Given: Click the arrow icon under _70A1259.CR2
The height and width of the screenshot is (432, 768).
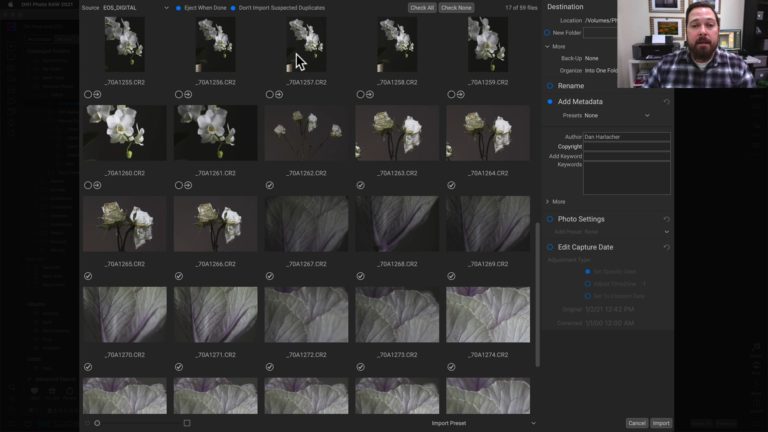Looking at the screenshot, I should (x=460, y=95).
